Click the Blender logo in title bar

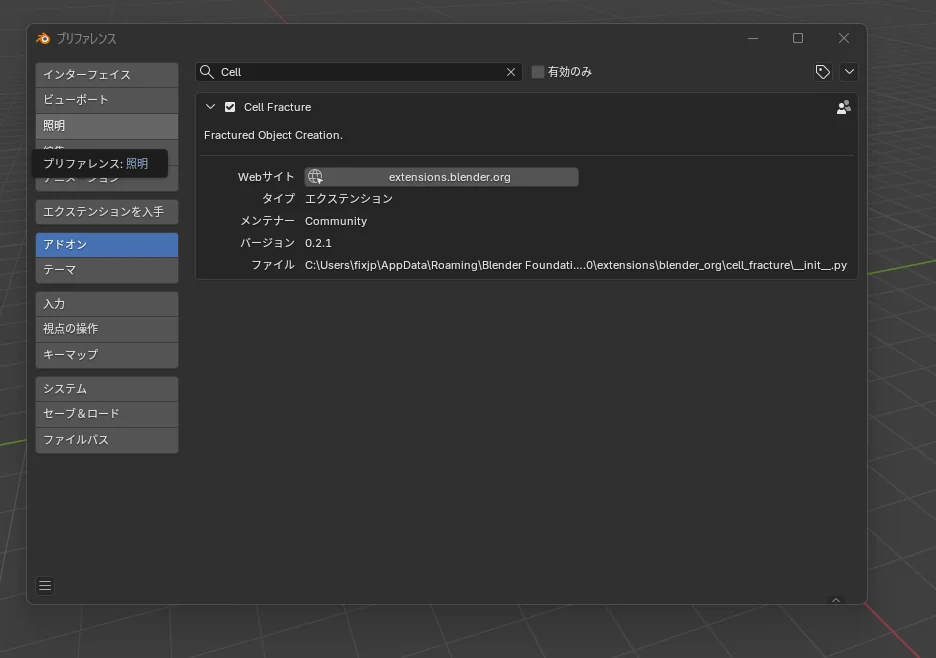pyautogui.click(x=43, y=39)
